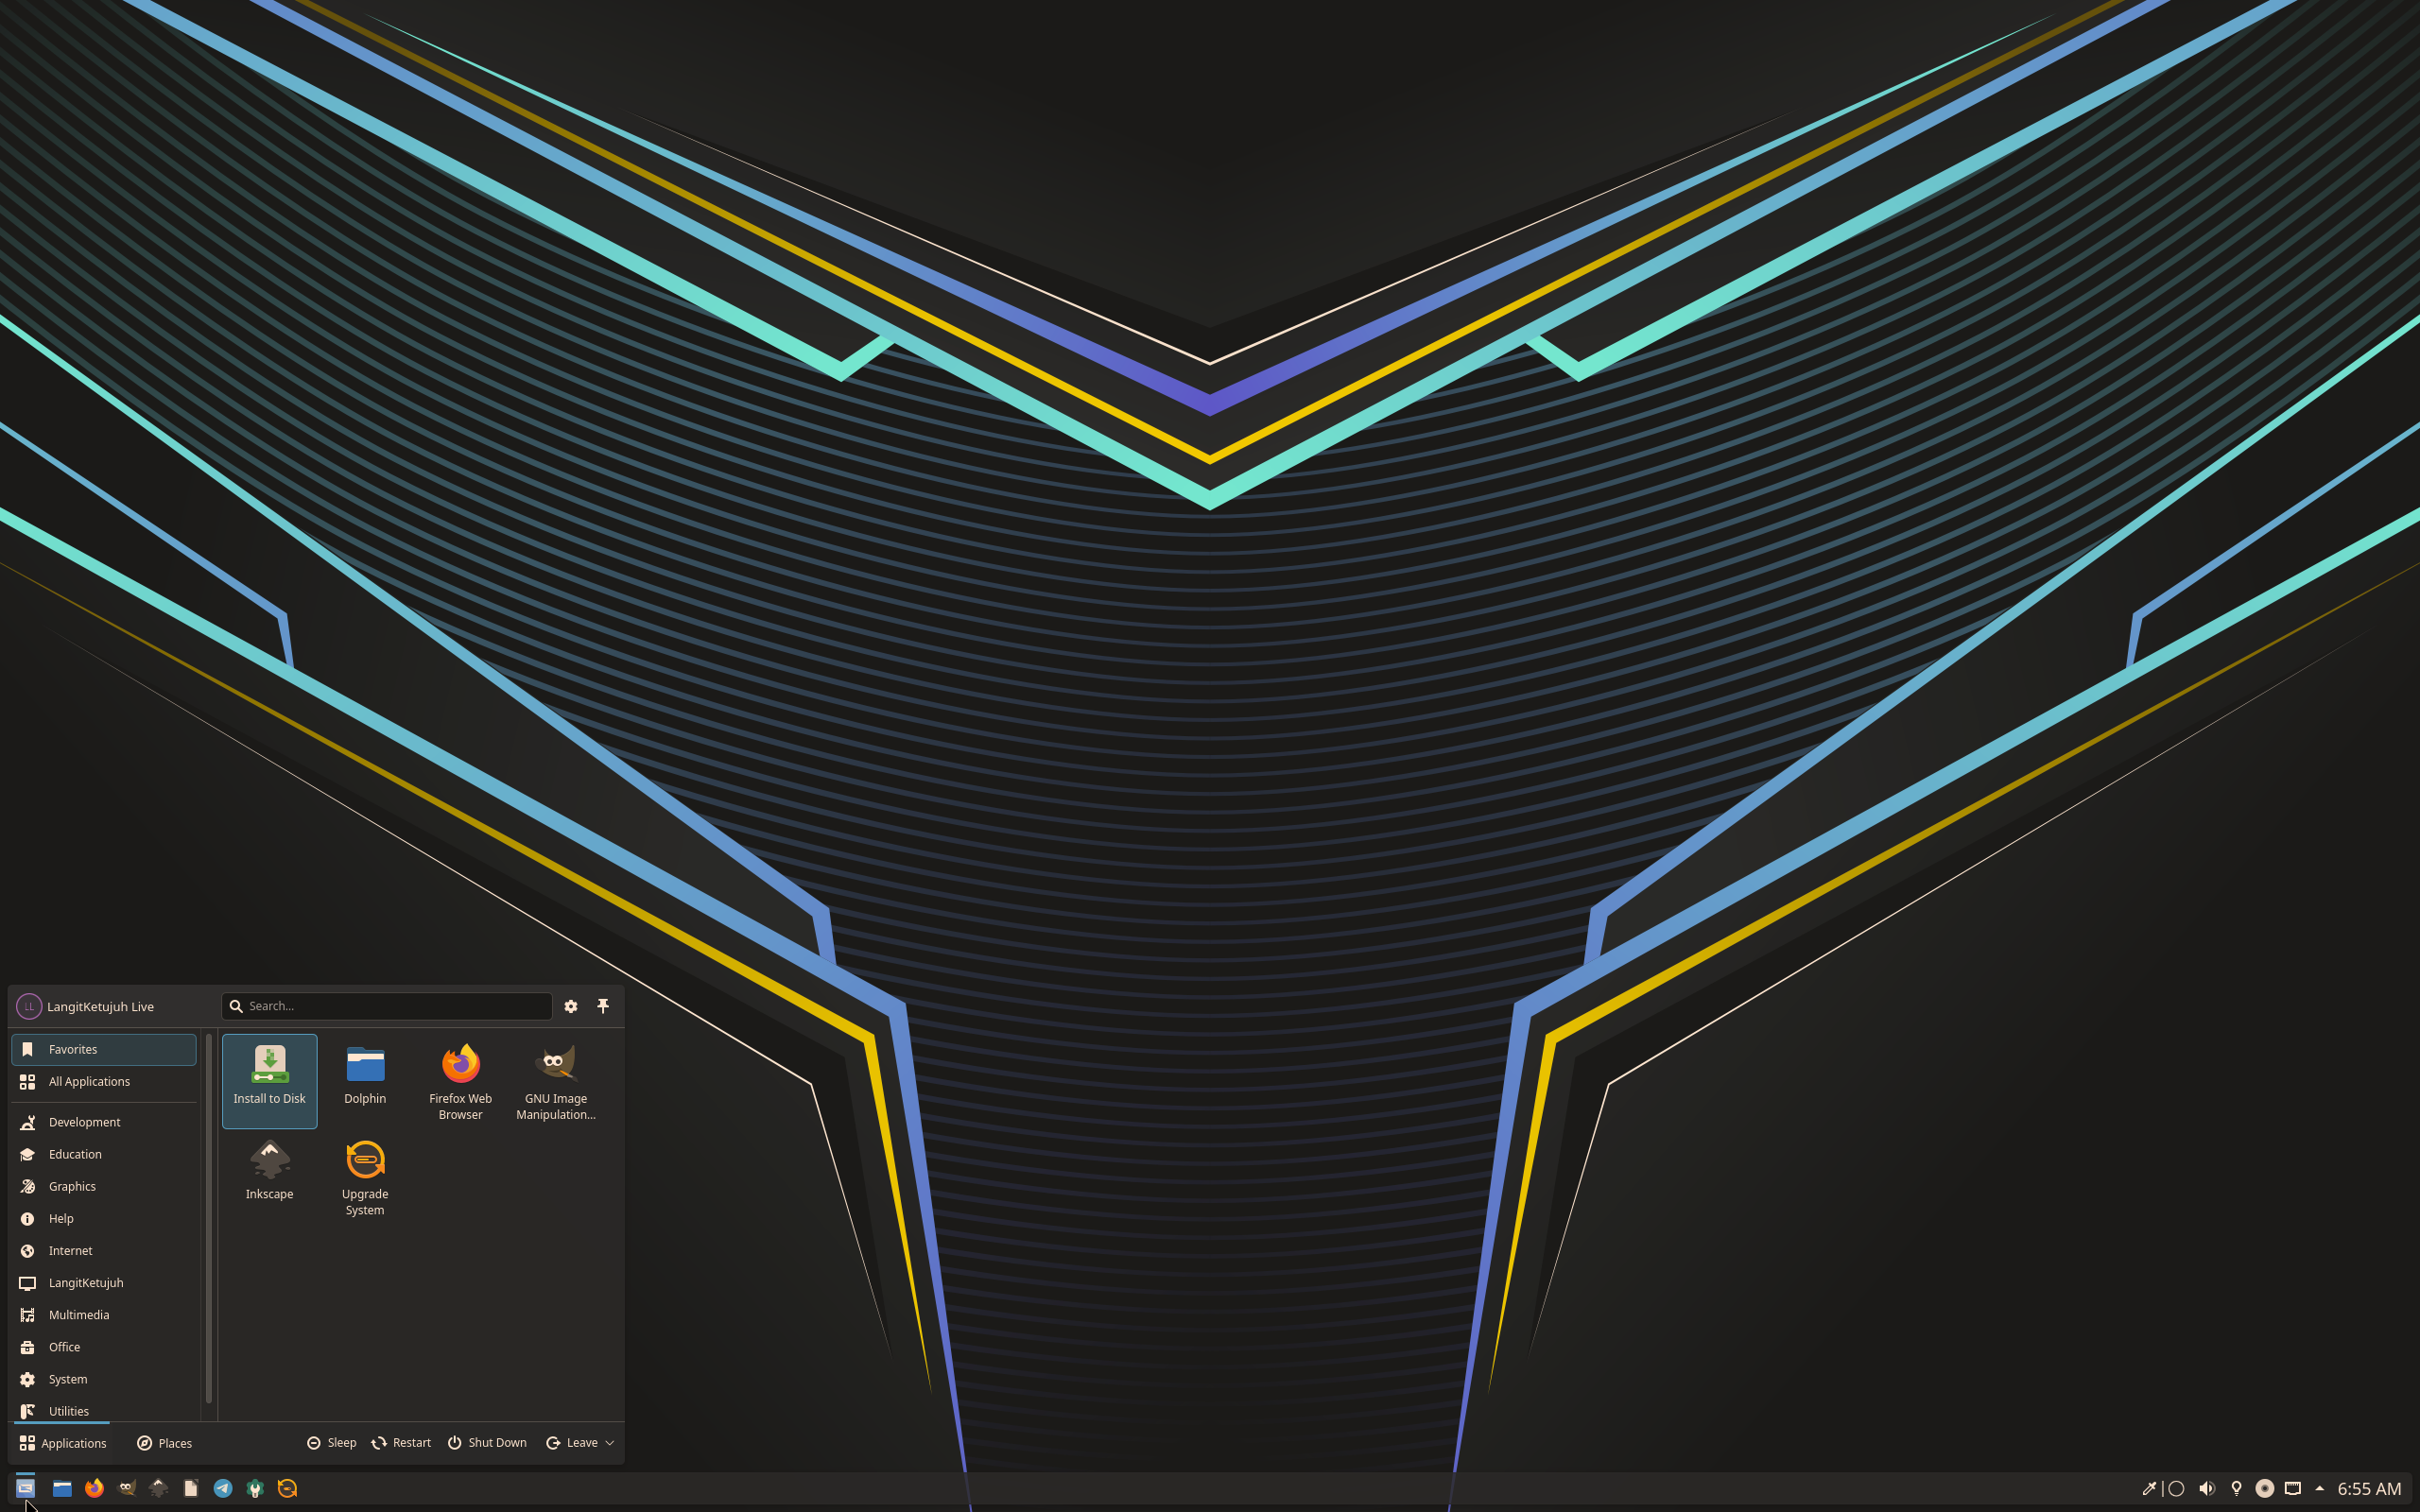2420x1512 pixels.
Task: Open the Utilities category
Action: point(104,1410)
